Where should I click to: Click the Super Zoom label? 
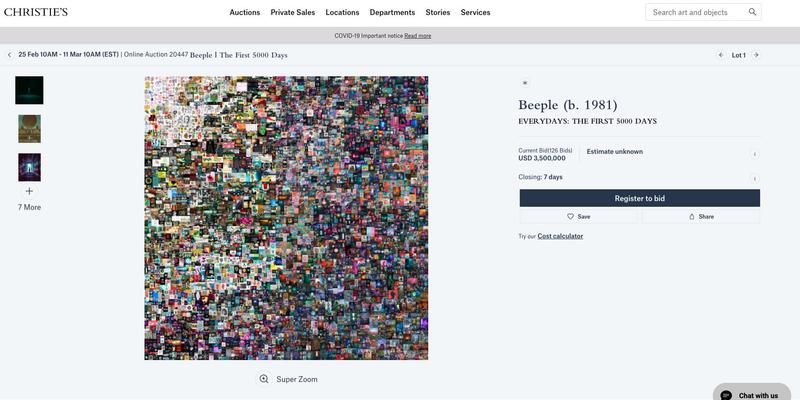pos(297,379)
